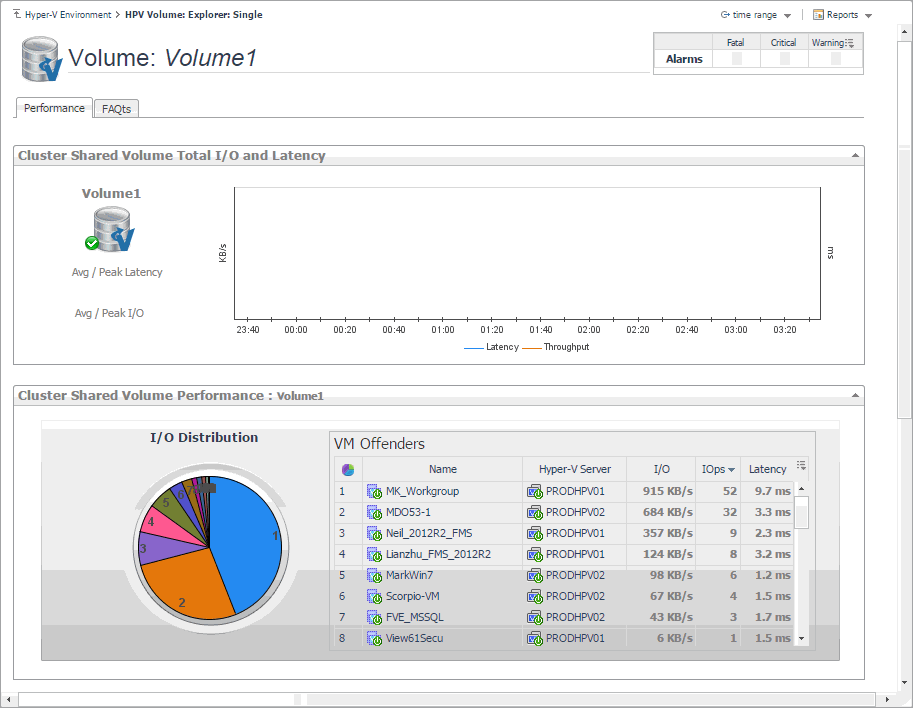913x708 pixels.
Task: Open VM Offenders table column settings icon
Action: tap(801, 466)
